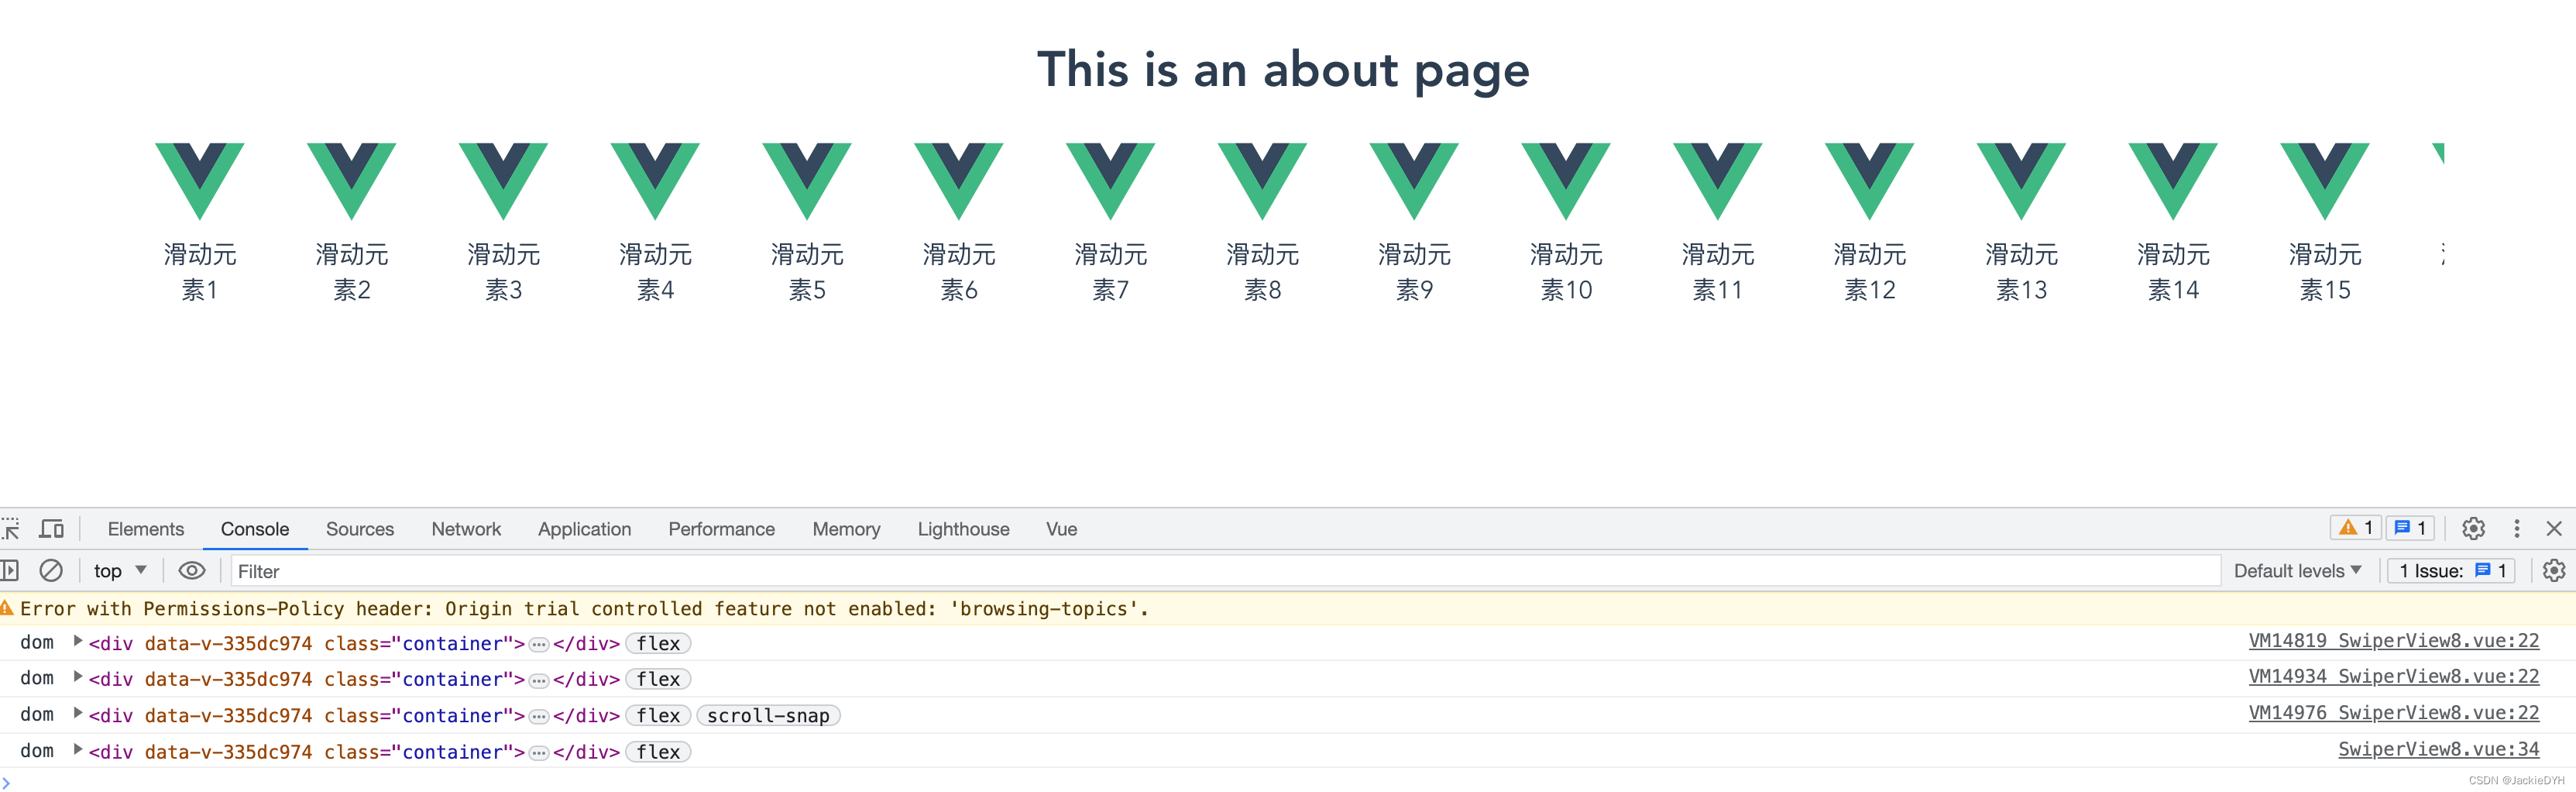Click flex badge in VM14819 row

pos(658,644)
